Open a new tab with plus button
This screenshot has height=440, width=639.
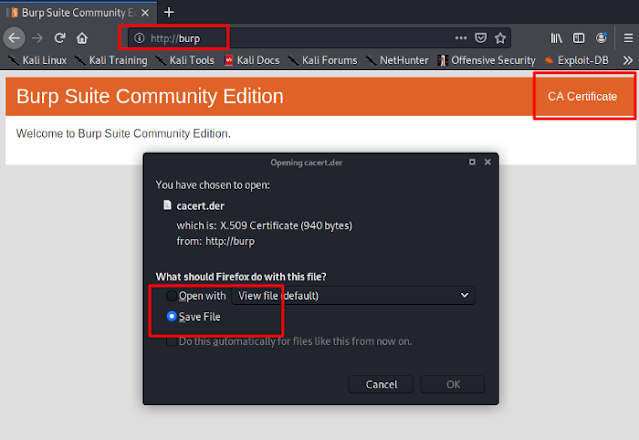[169, 13]
